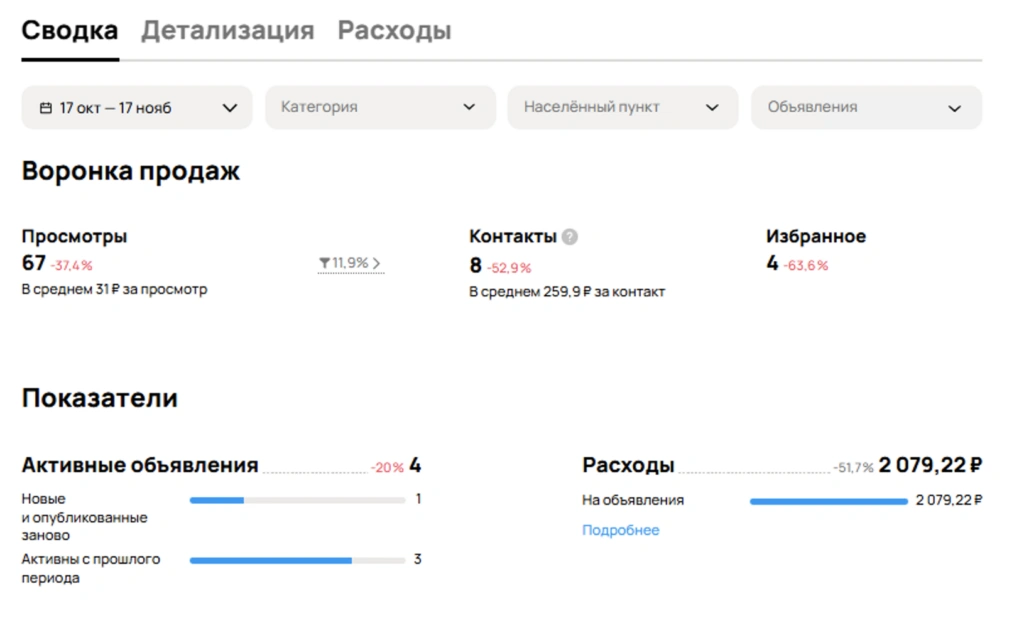The image size is (1024, 618).
Task: Click the Контакты value 8
Action: (475, 266)
